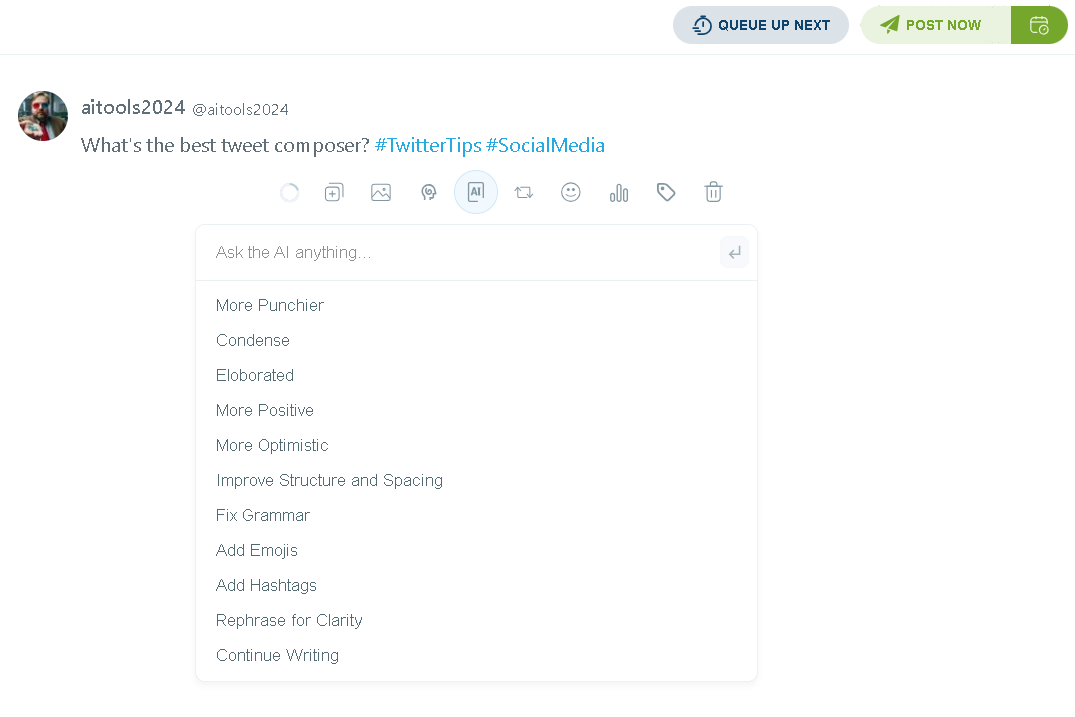
Task: Select Add Hashtags suggestion
Action: [266, 585]
